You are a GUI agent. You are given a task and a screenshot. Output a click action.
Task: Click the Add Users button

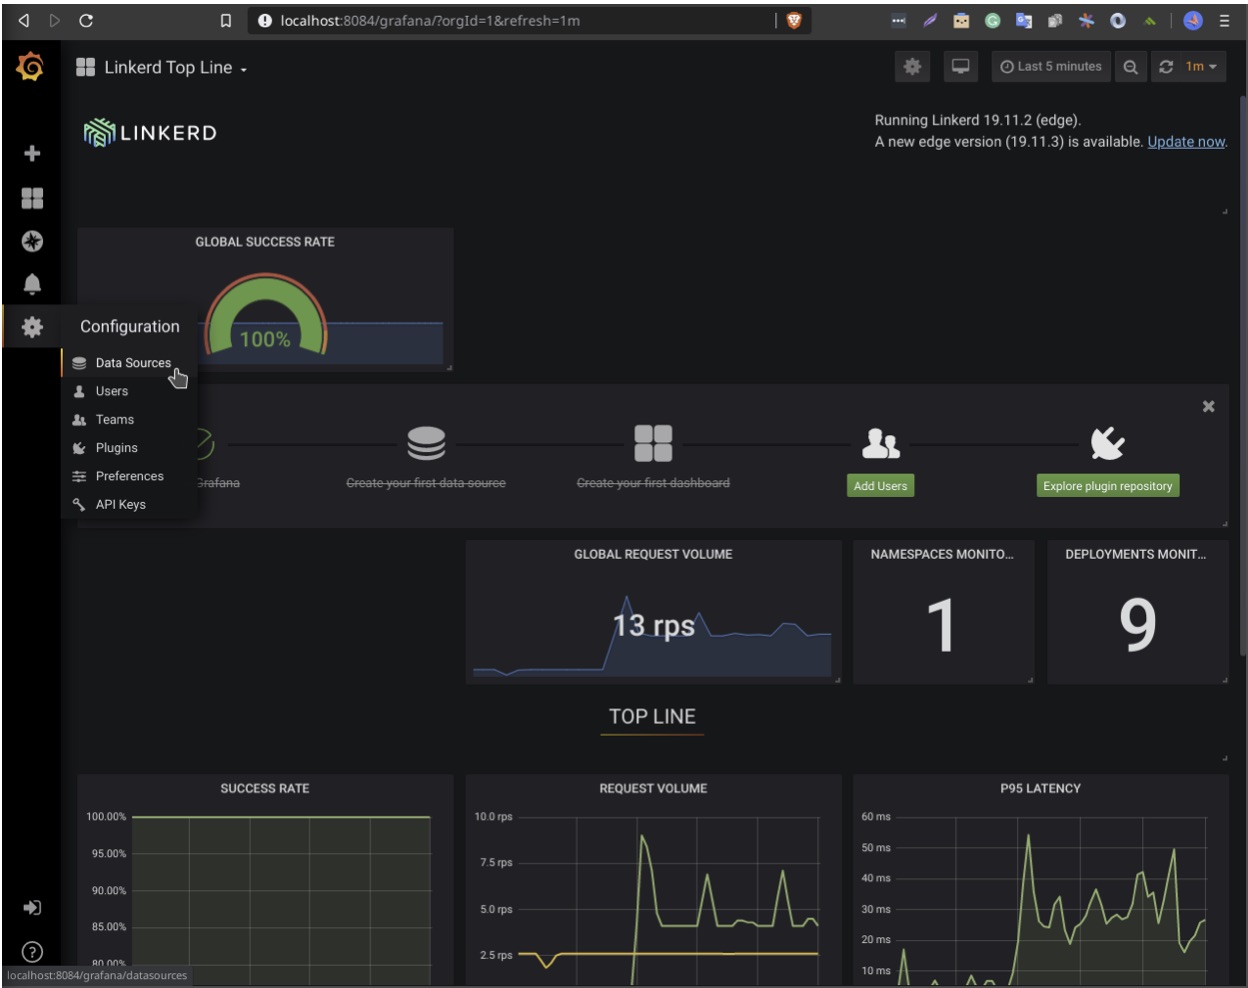click(x=880, y=486)
